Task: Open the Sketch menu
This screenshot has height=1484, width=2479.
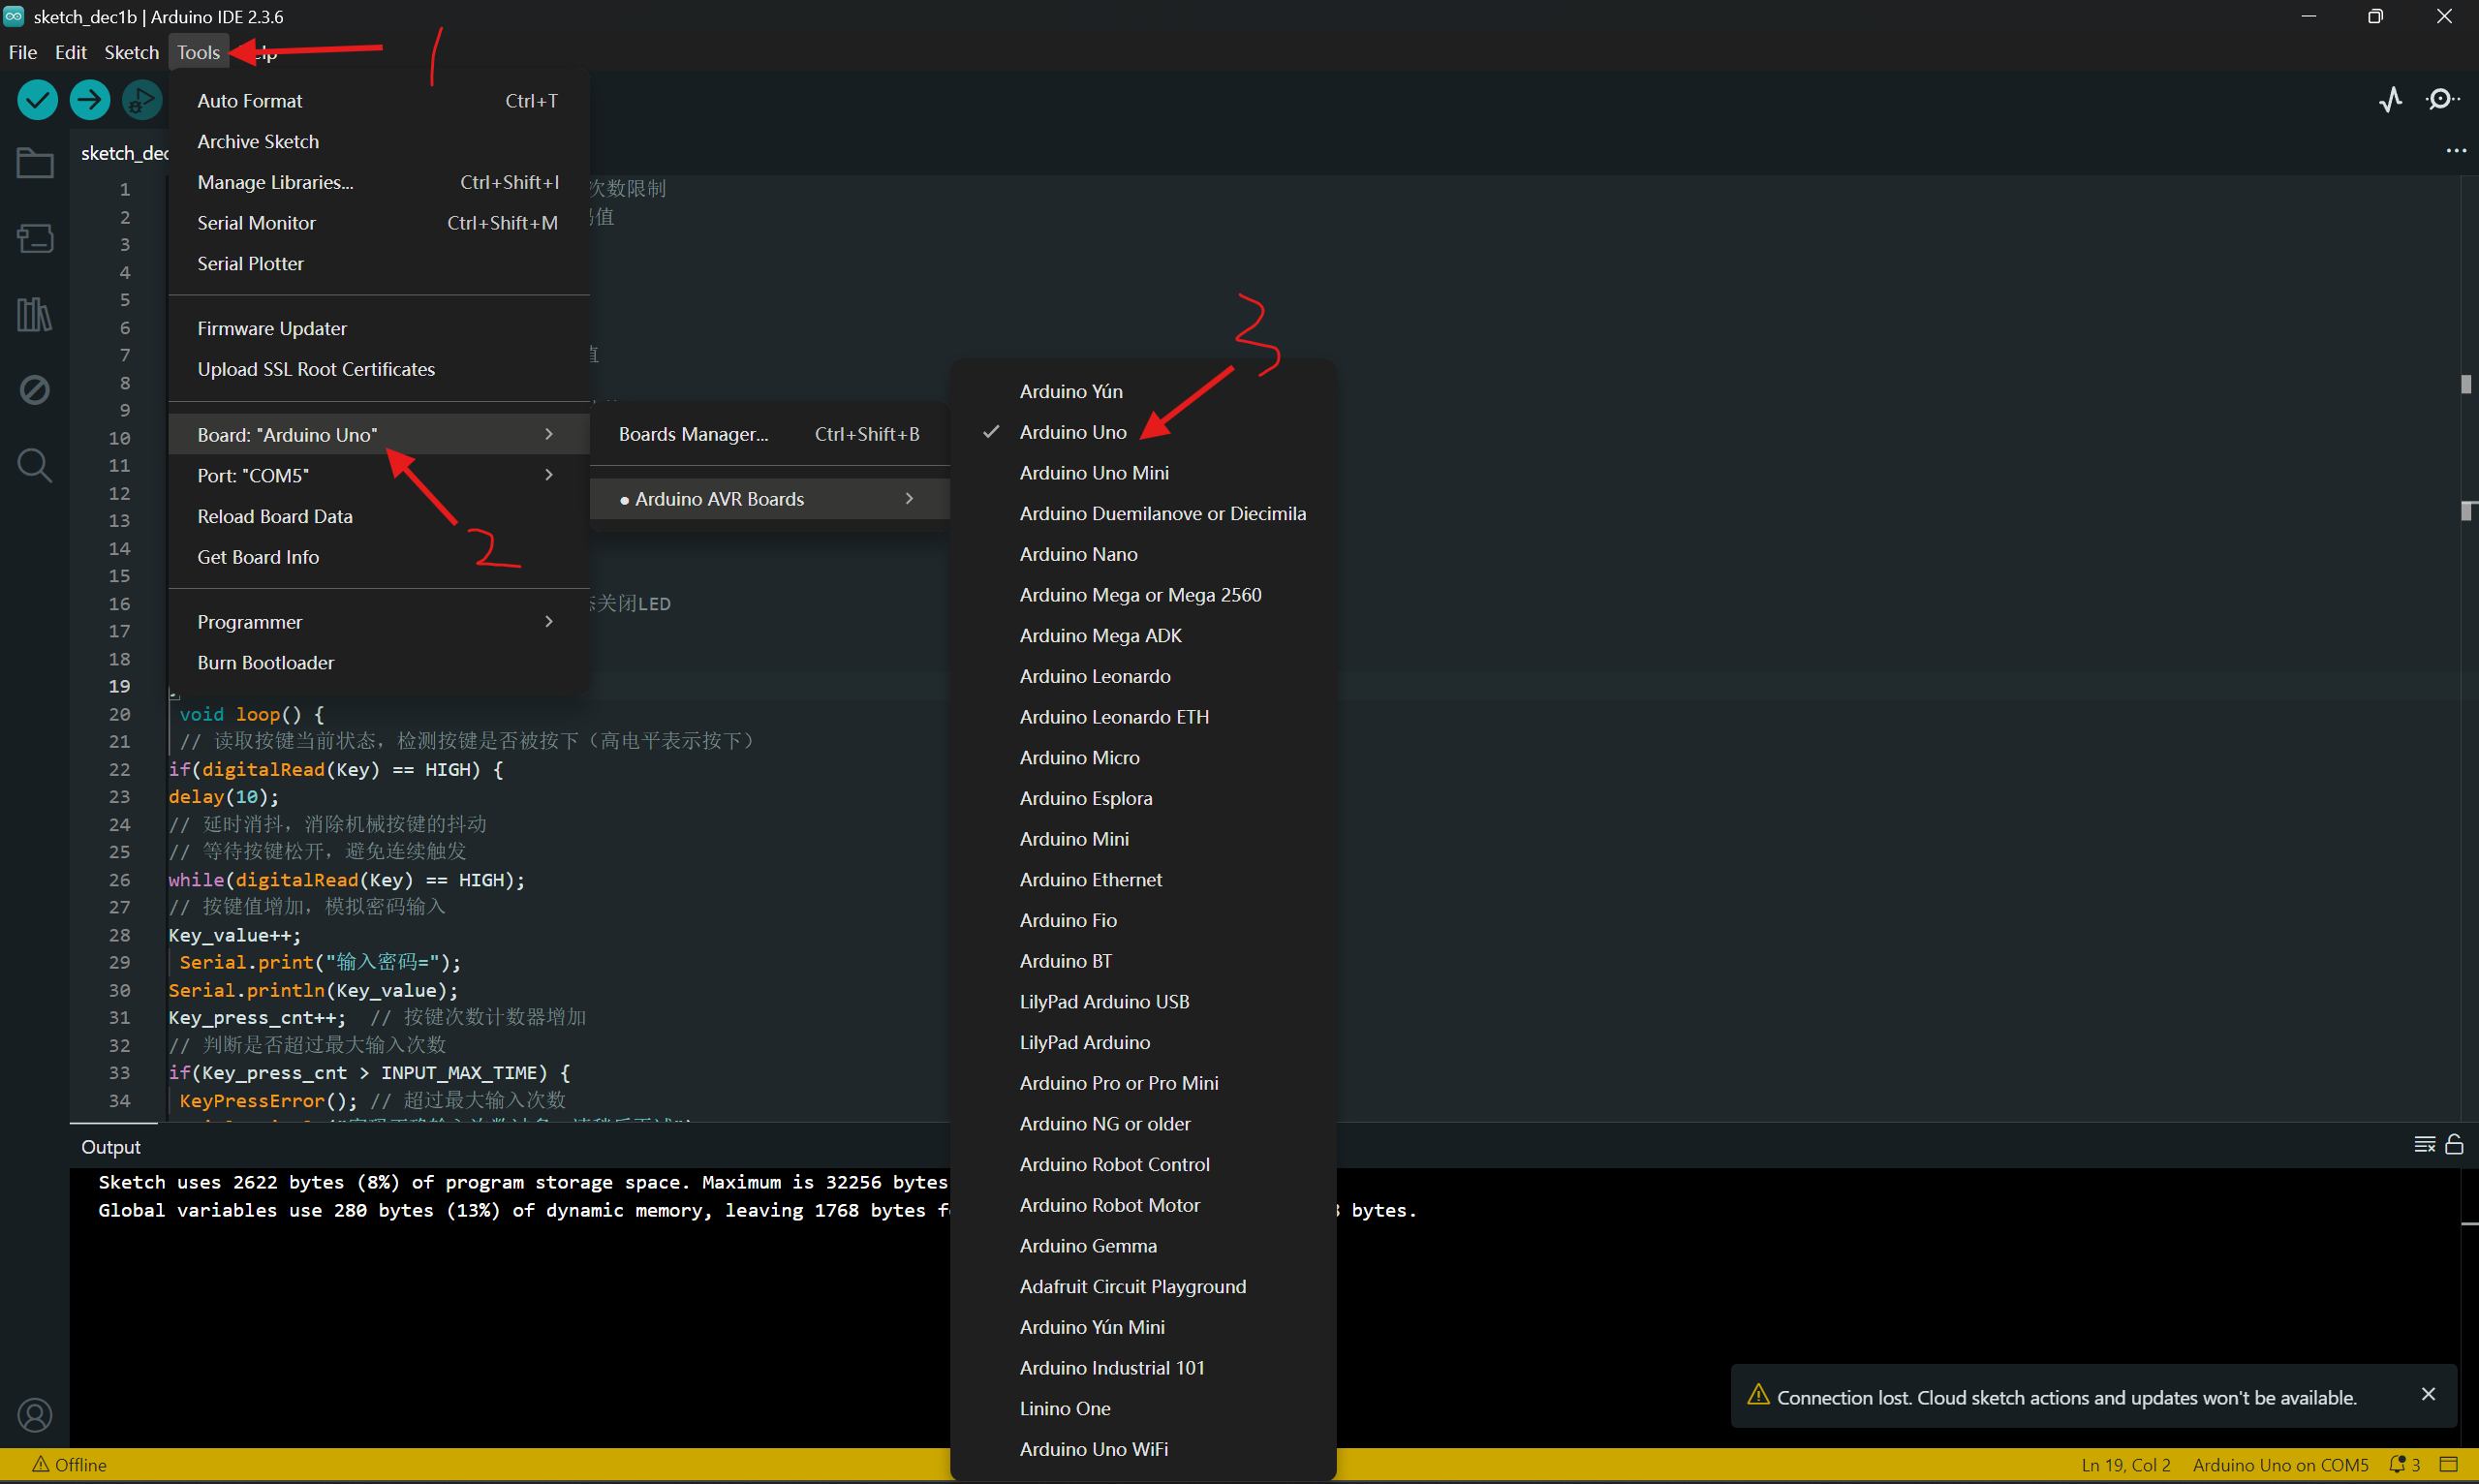Action: [131, 52]
